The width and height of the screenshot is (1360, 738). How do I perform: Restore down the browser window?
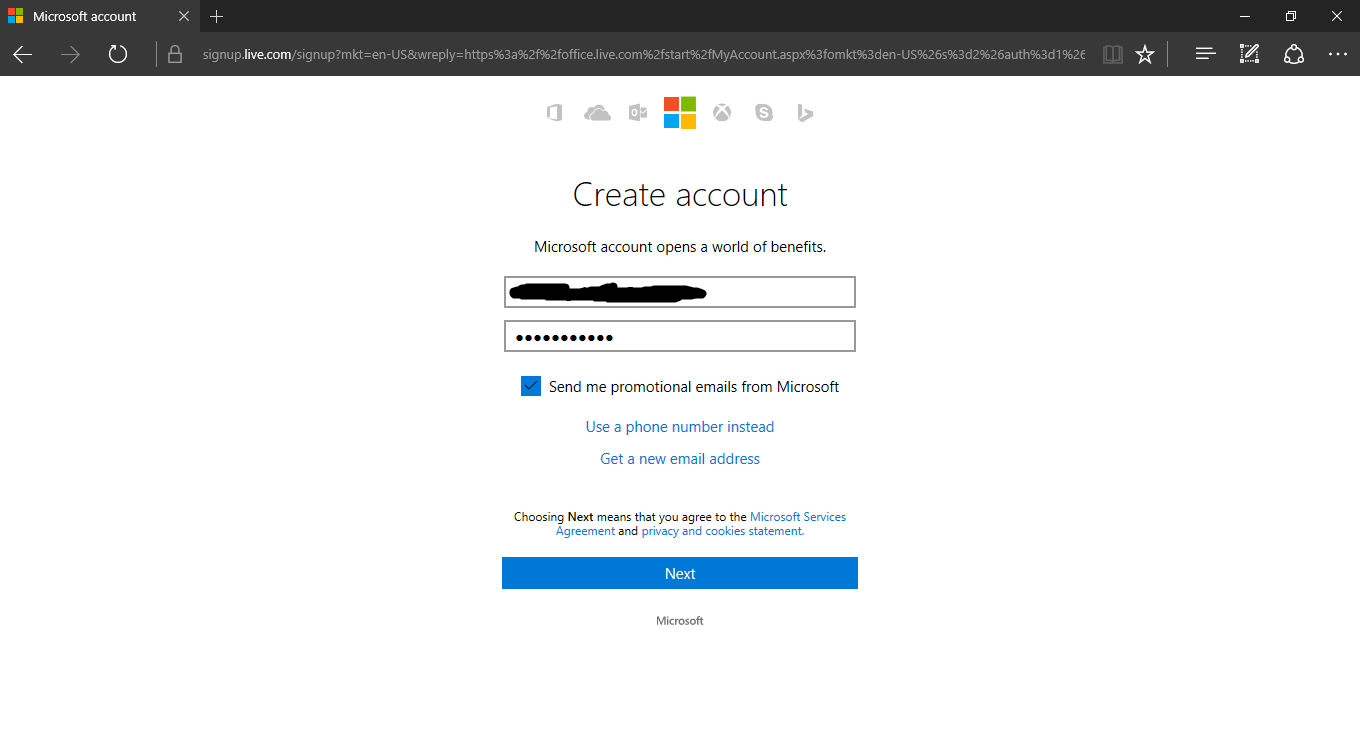coord(1291,16)
